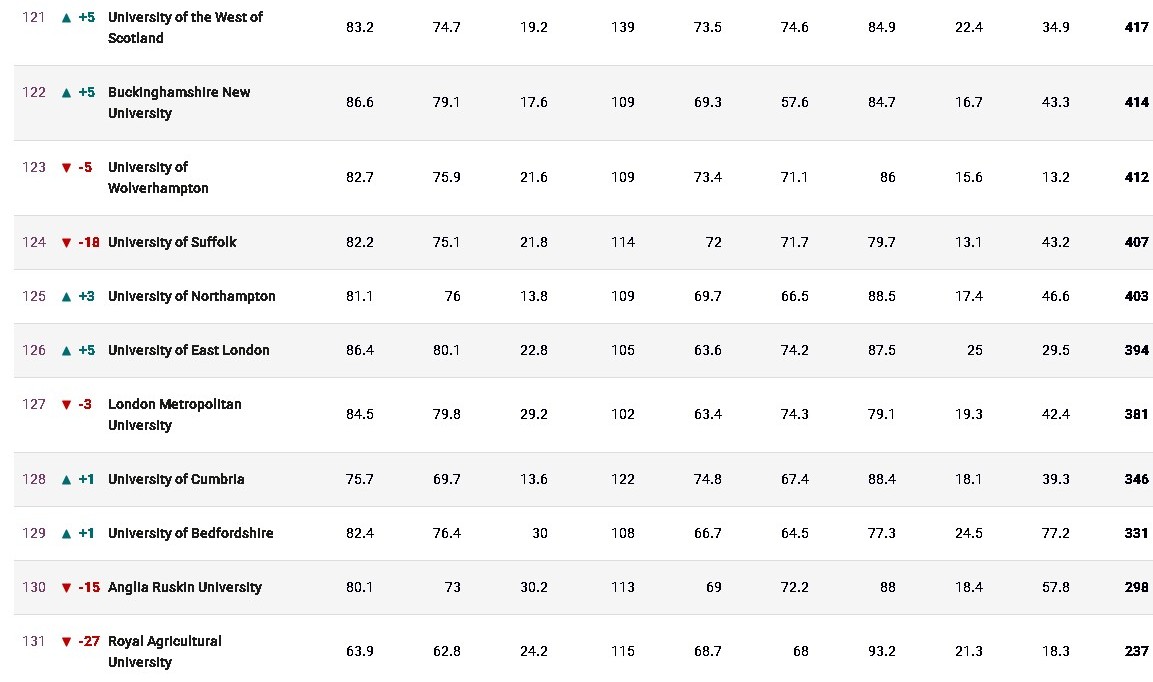Click the red down arrow for University of Wolverhampton
Image resolution: width=1153 pixels, height=682 pixels.
[66, 168]
